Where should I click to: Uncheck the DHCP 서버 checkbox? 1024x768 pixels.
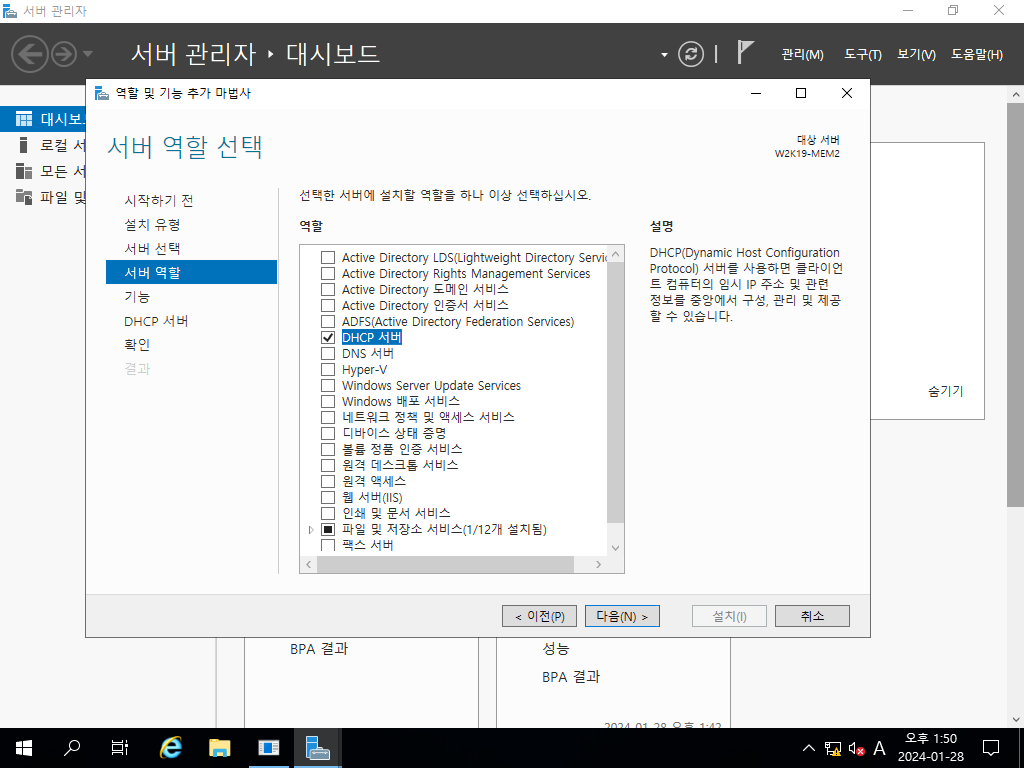point(328,338)
